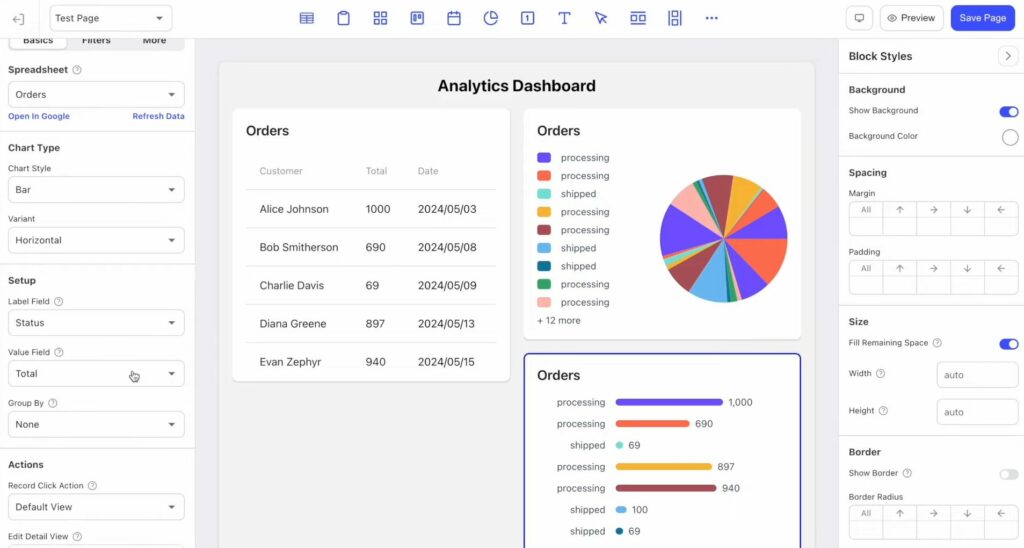Enable the Show Border switch

click(1008, 474)
